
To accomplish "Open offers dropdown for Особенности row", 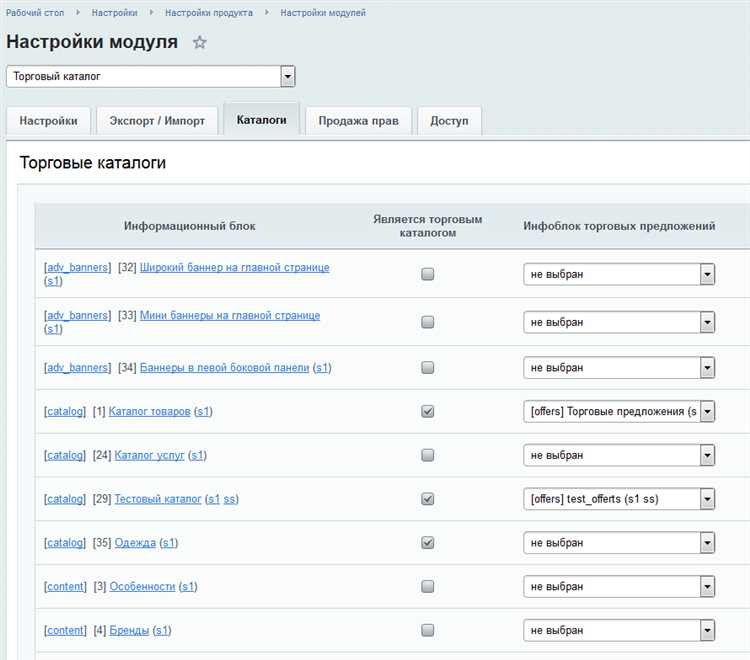I will (619, 587).
